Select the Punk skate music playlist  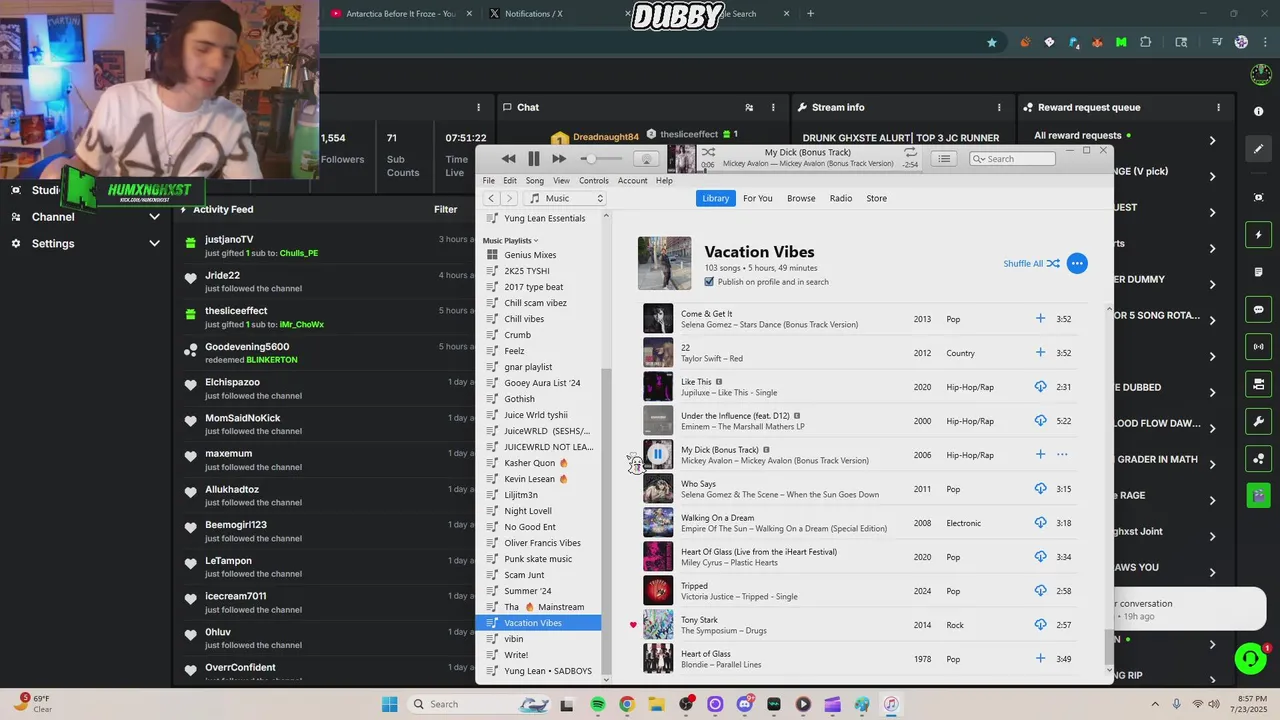click(x=538, y=559)
